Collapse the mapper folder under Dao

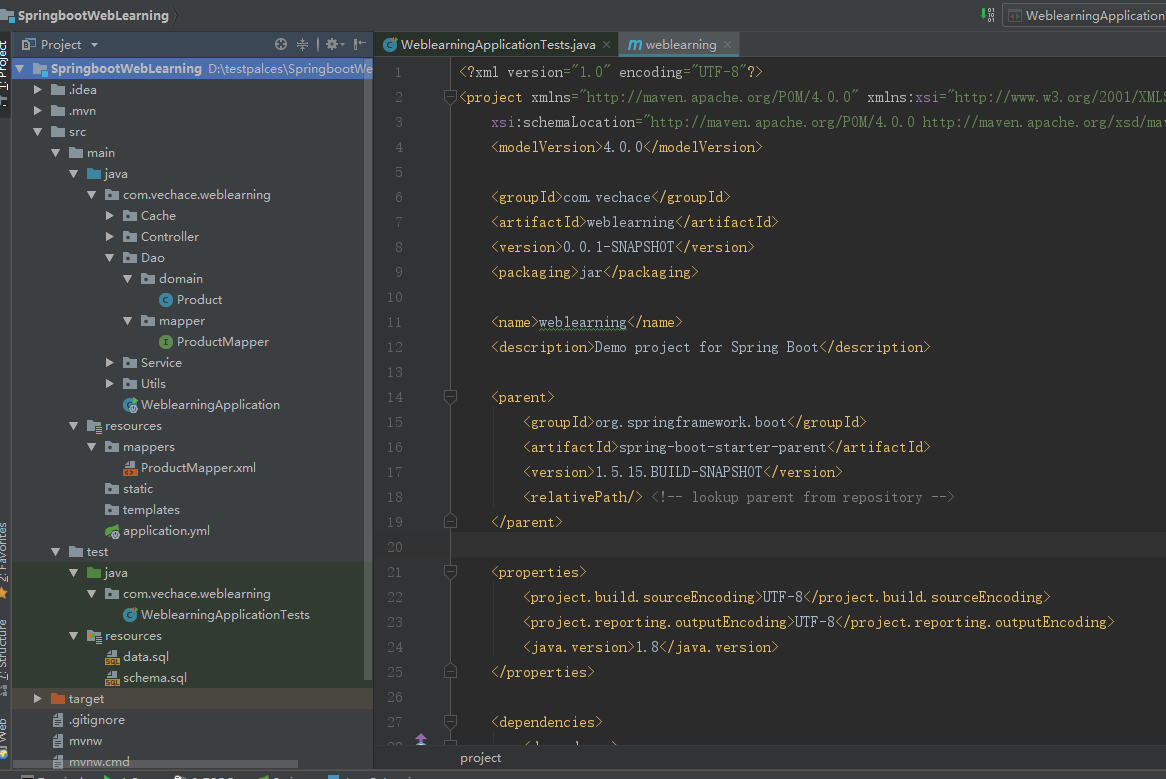128,321
